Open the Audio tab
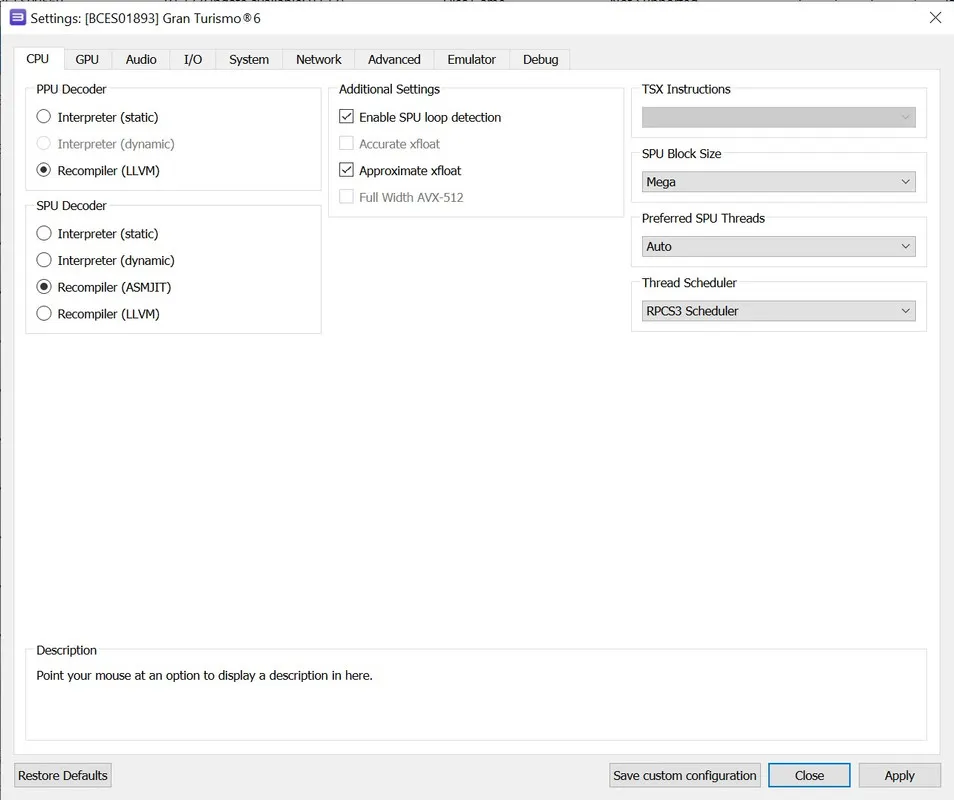The height and width of the screenshot is (800, 954). point(141,60)
